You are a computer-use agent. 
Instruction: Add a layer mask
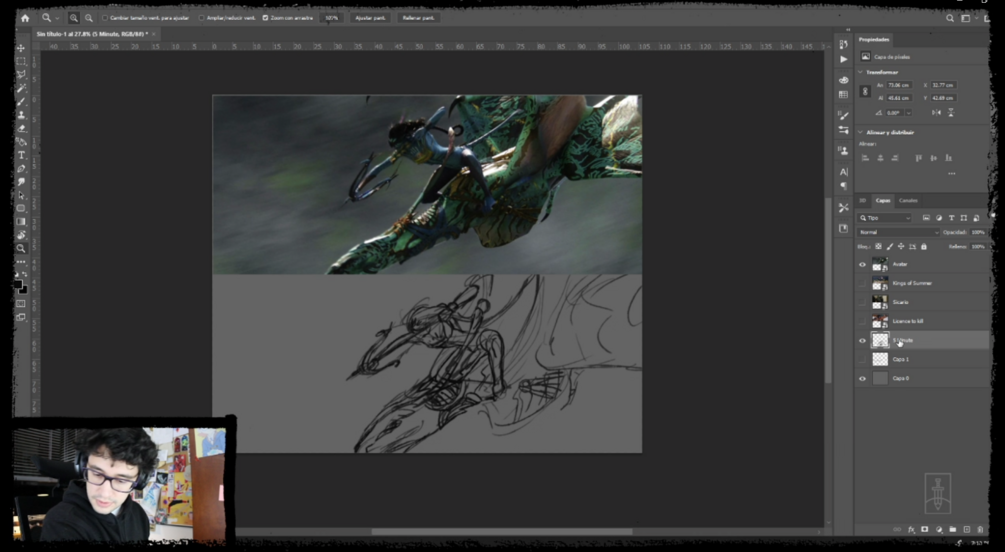pos(925,530)
